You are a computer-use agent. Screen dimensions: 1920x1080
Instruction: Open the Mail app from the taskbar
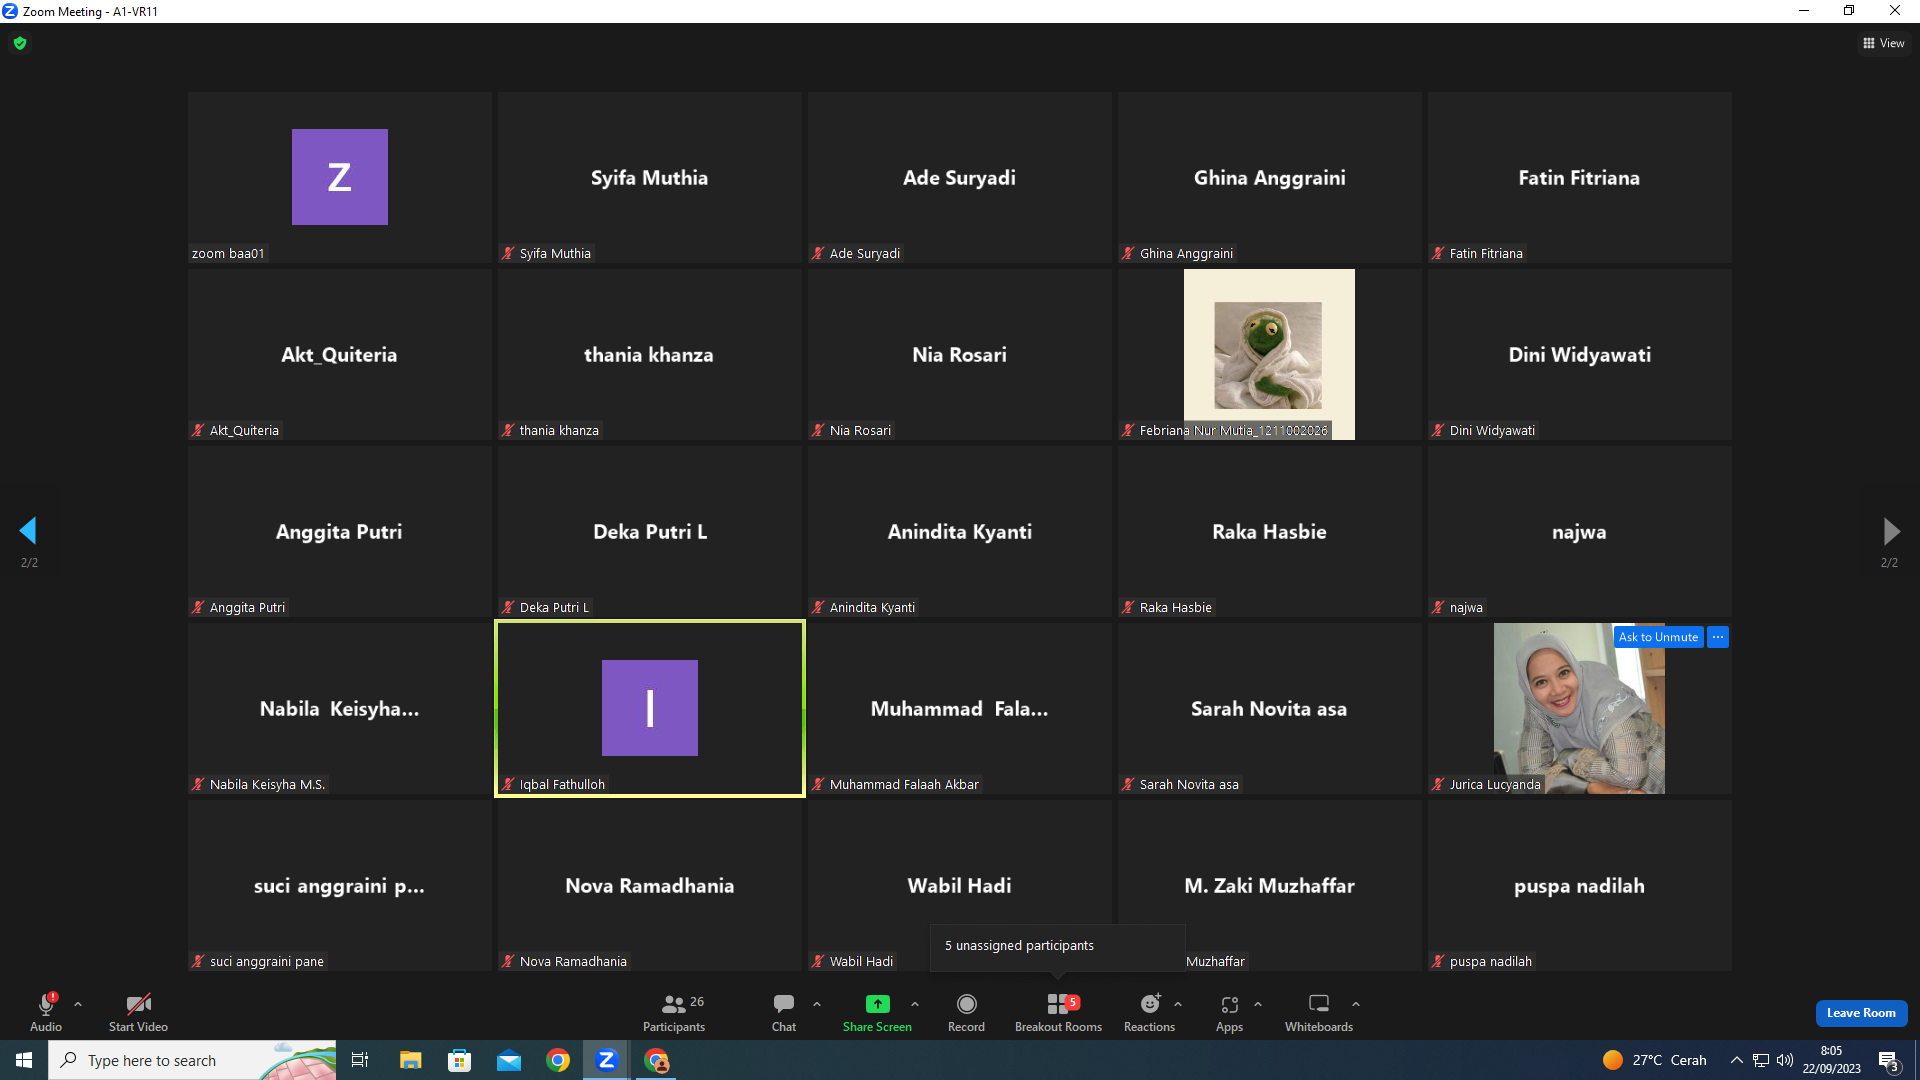click(x=509, y=1060)
